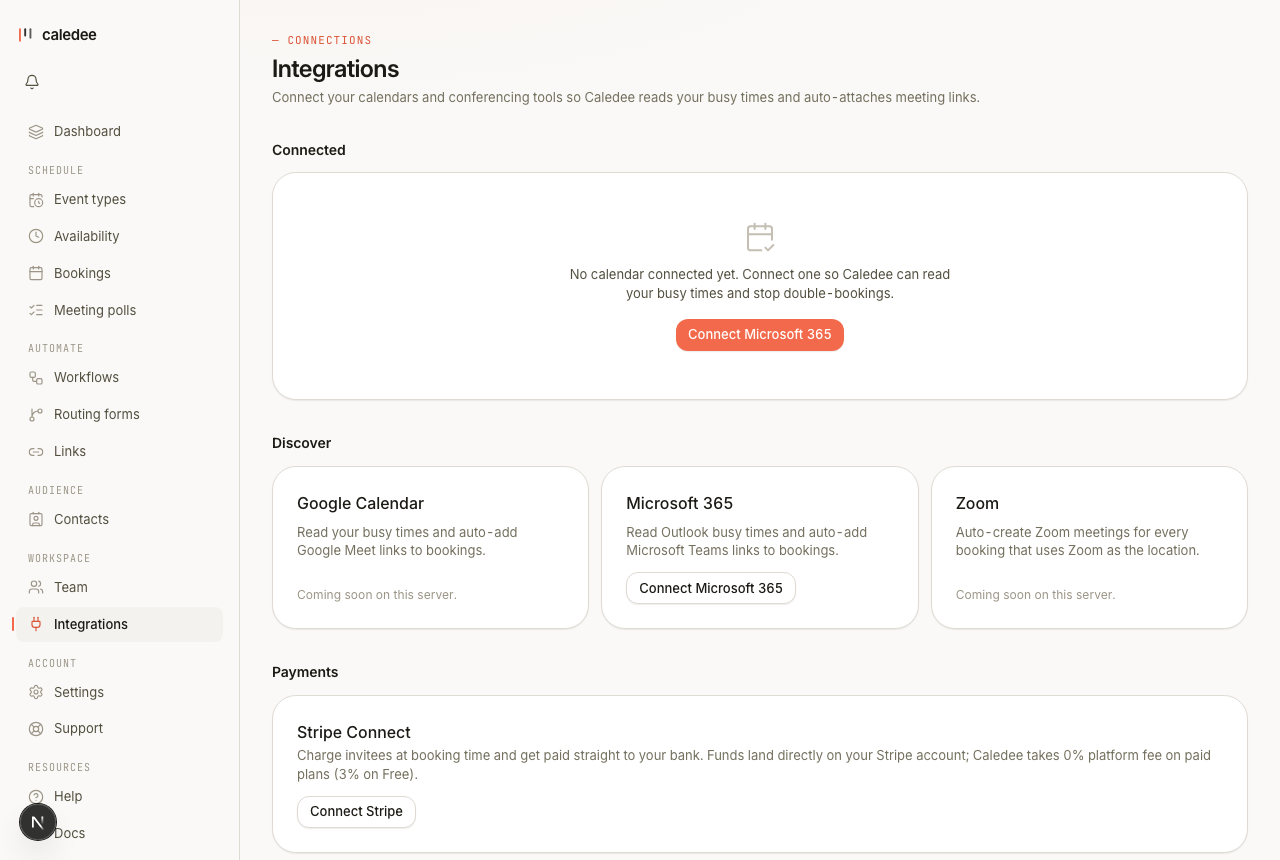Click the Integrations page heading
This screenshot has height=860, width=1280.
click(x=336, y=69)
